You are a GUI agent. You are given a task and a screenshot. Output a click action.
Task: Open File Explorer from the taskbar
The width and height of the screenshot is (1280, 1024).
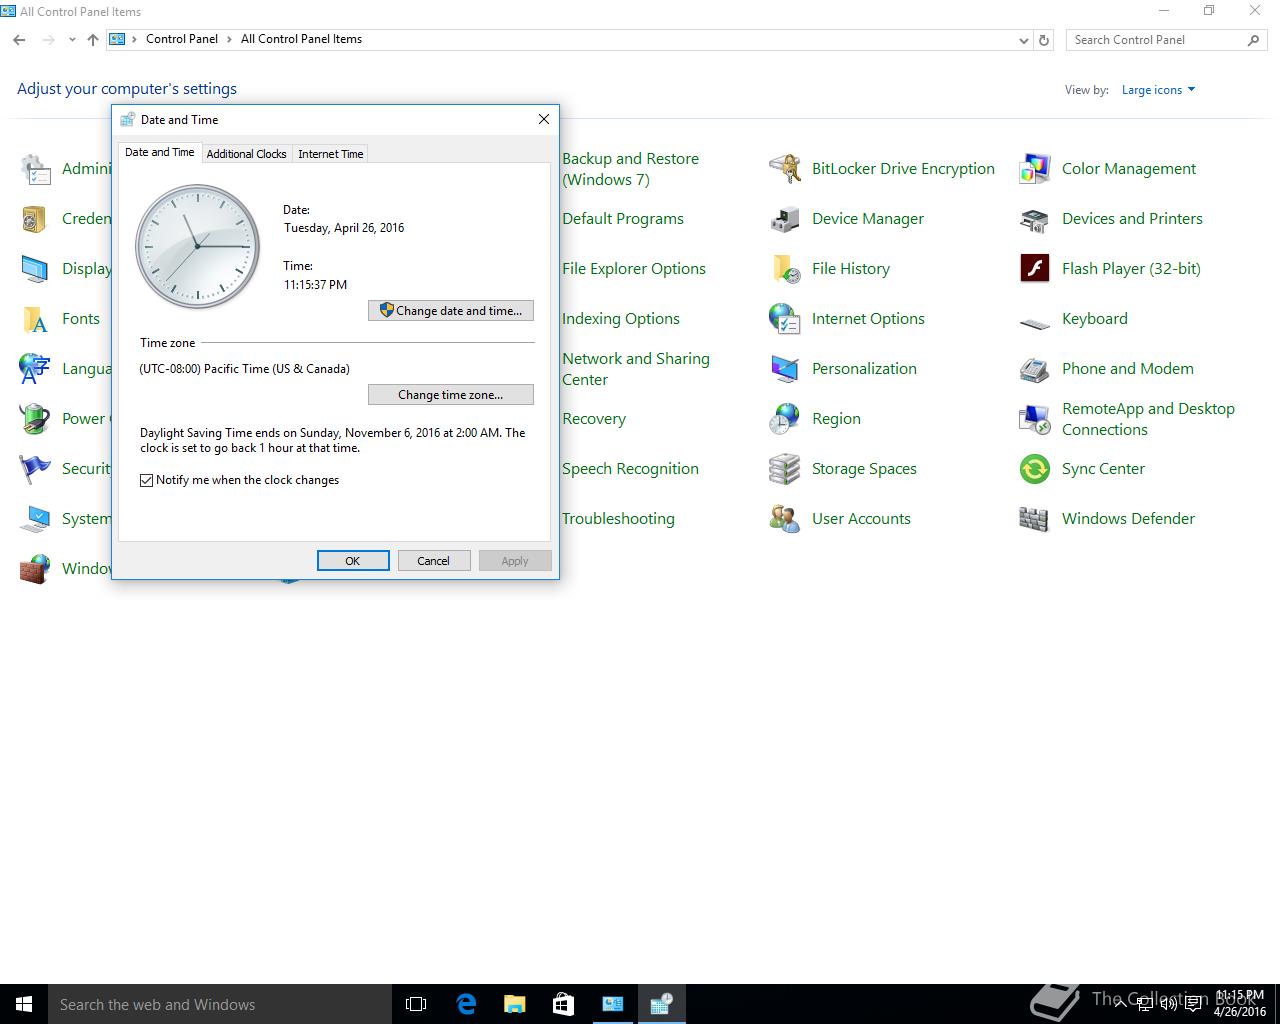tap(515, 1004)
